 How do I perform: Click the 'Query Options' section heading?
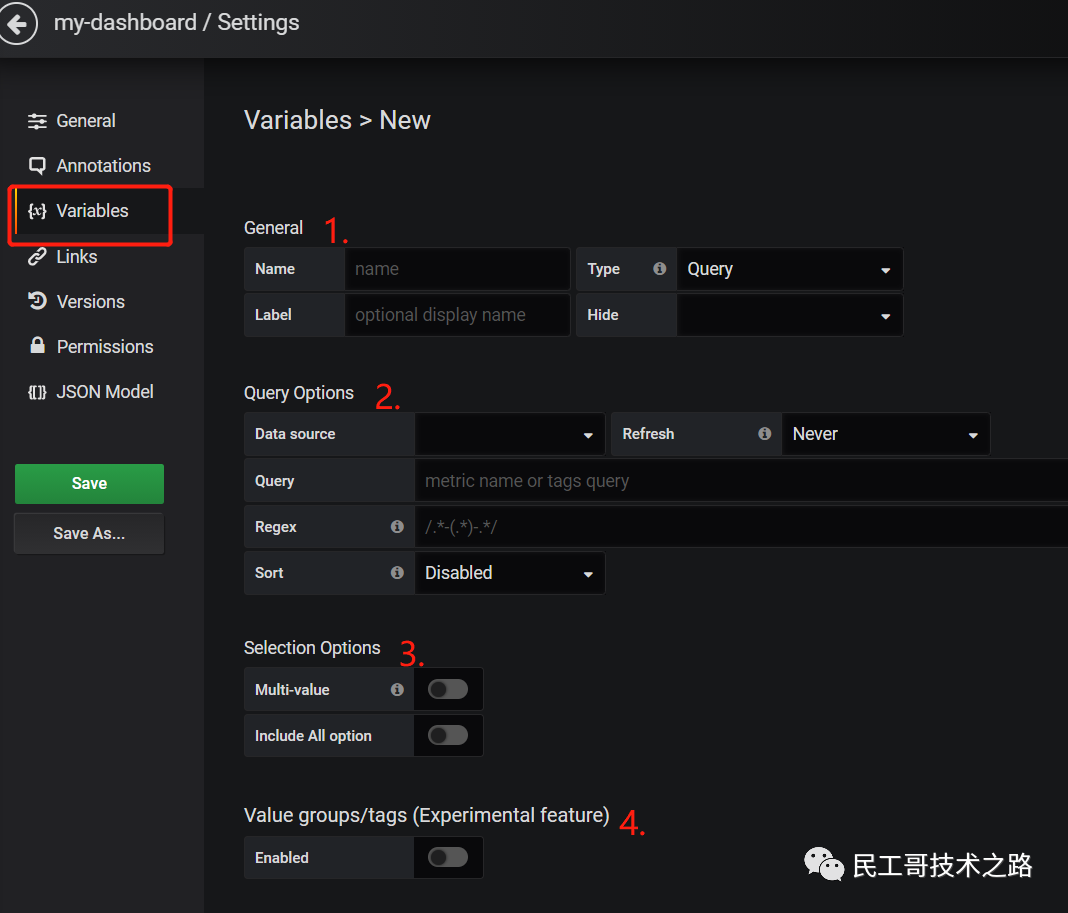pos(299,393)
